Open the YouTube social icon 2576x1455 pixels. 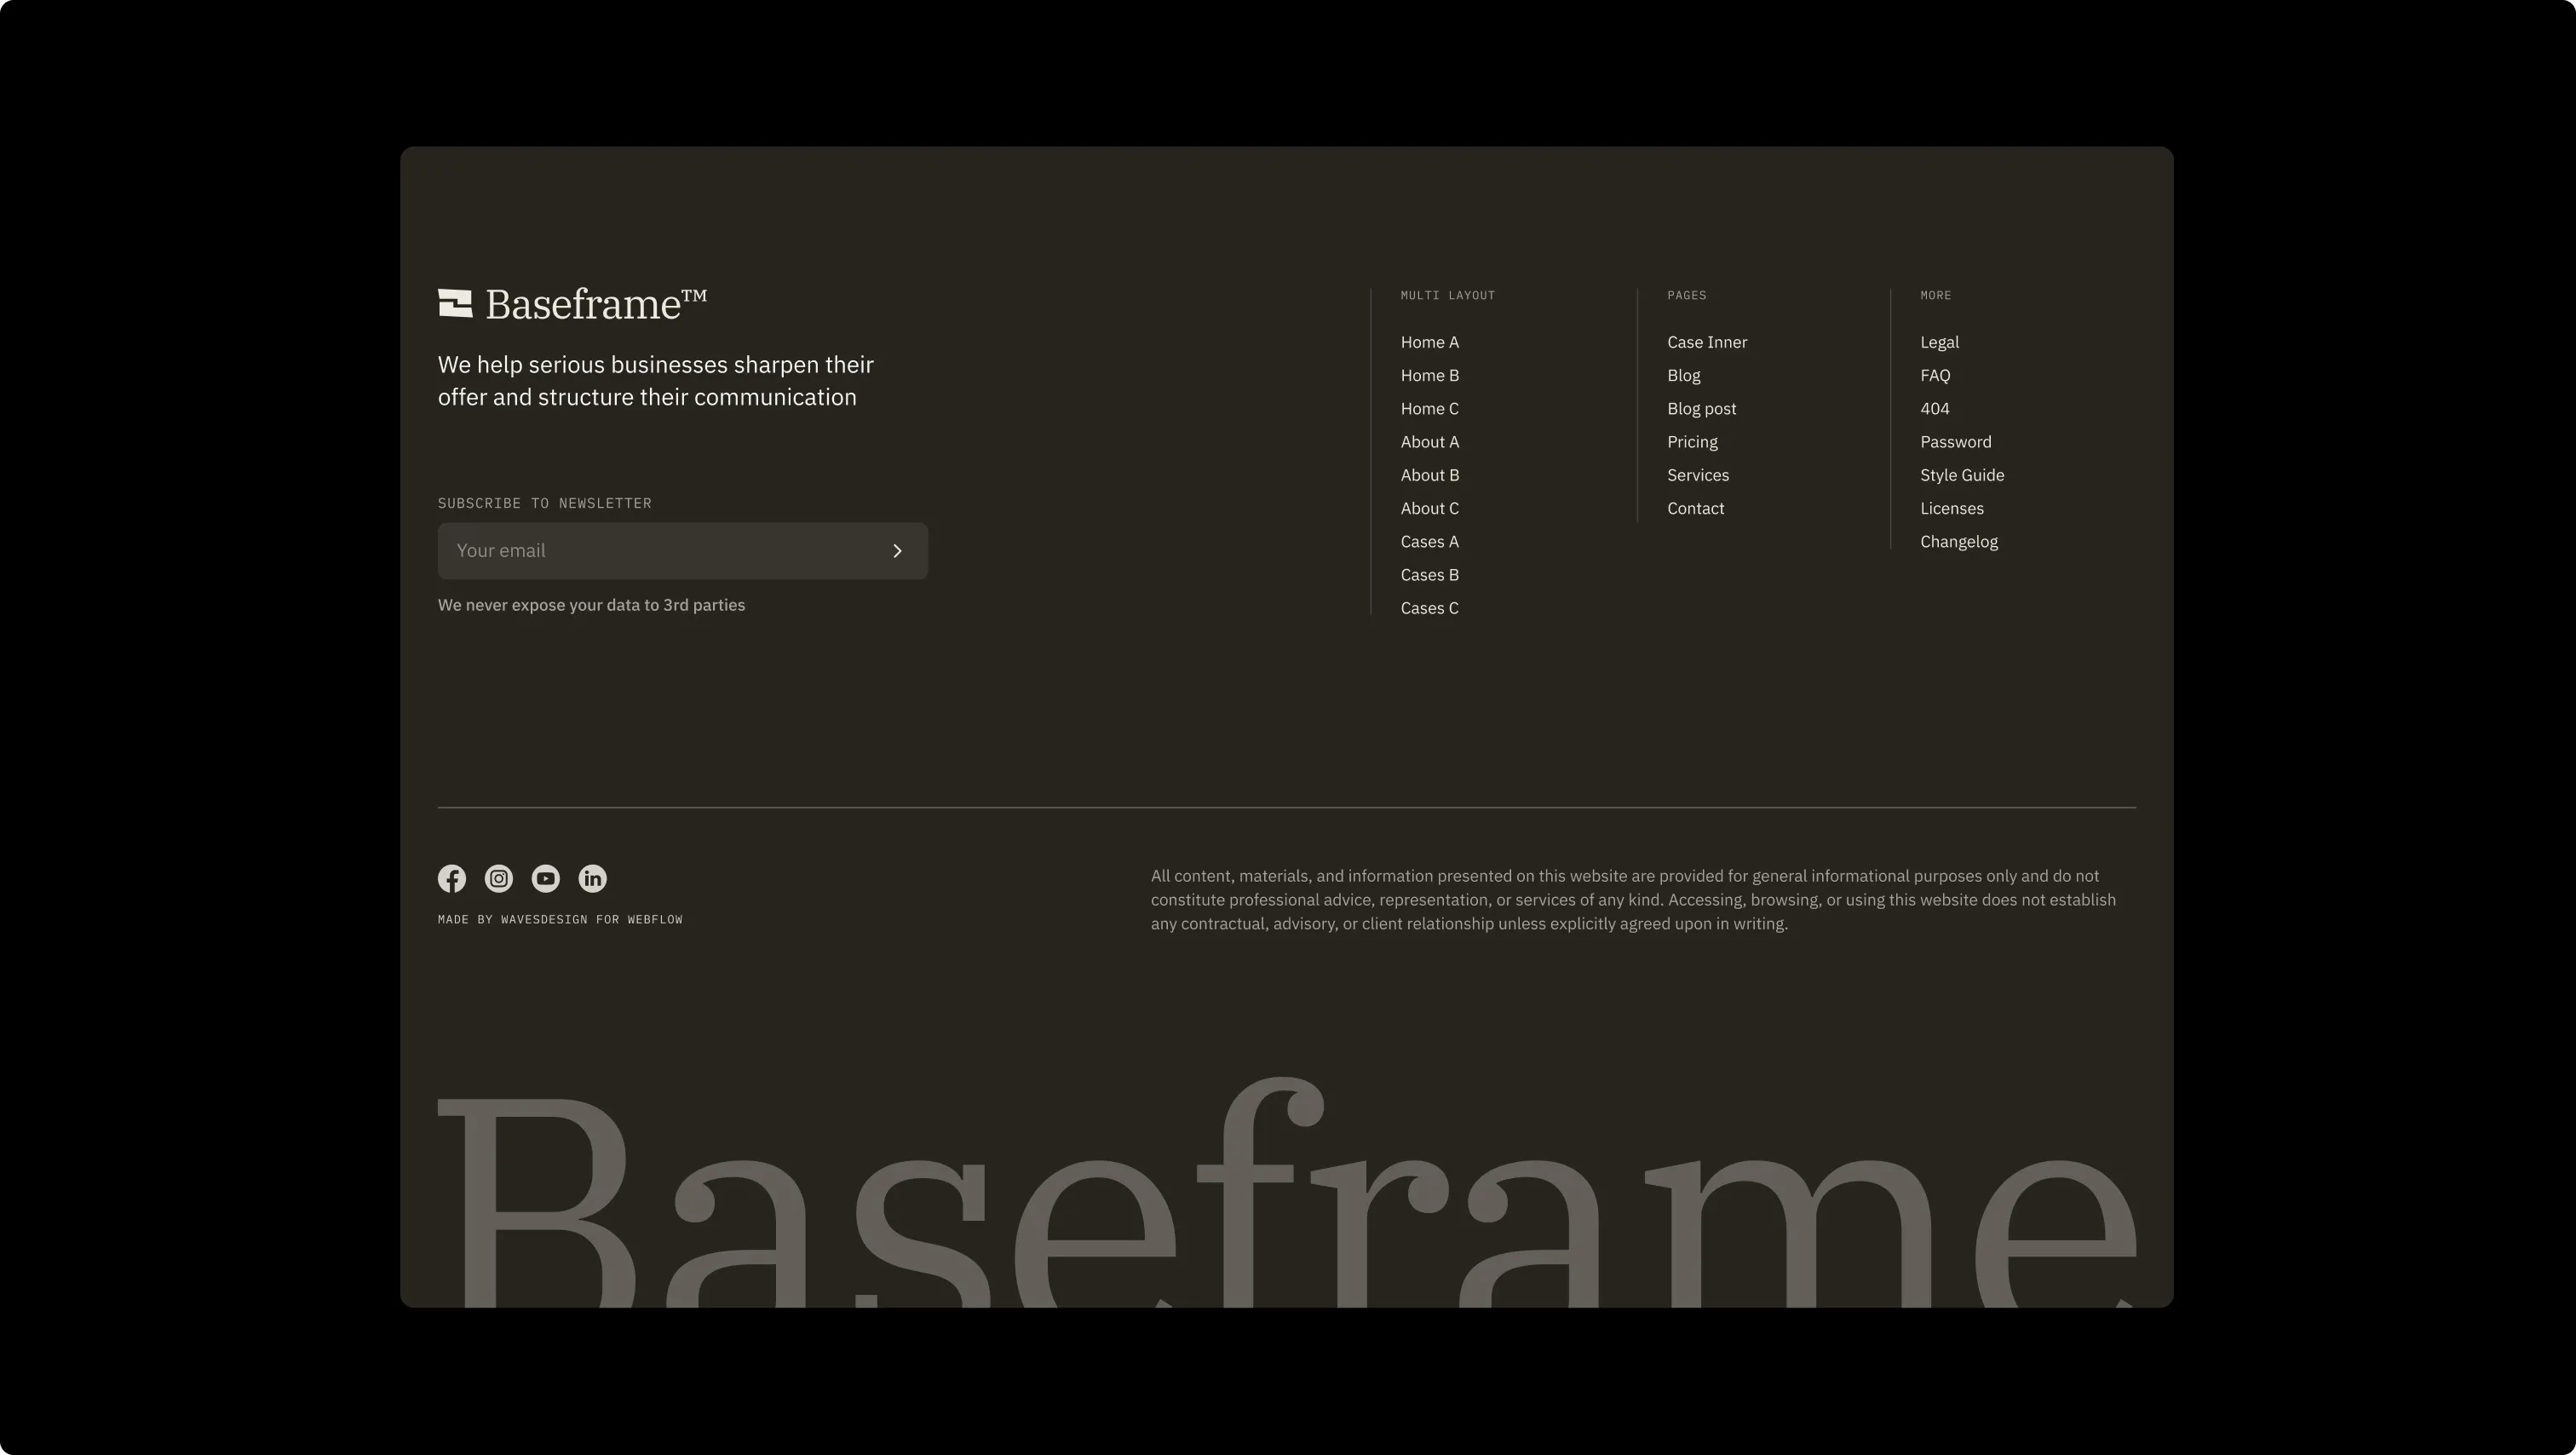(x=546, y=878)
